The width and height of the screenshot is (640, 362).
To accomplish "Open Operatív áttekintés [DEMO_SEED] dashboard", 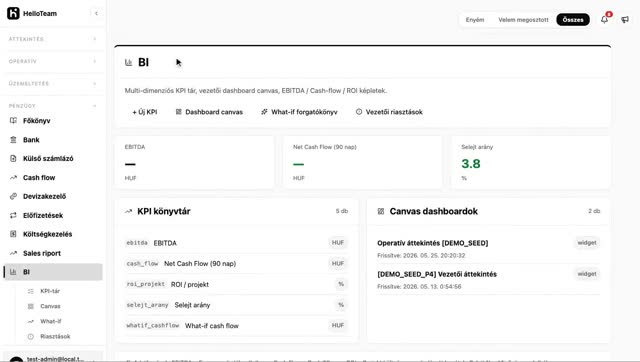I will pos(488,249).
